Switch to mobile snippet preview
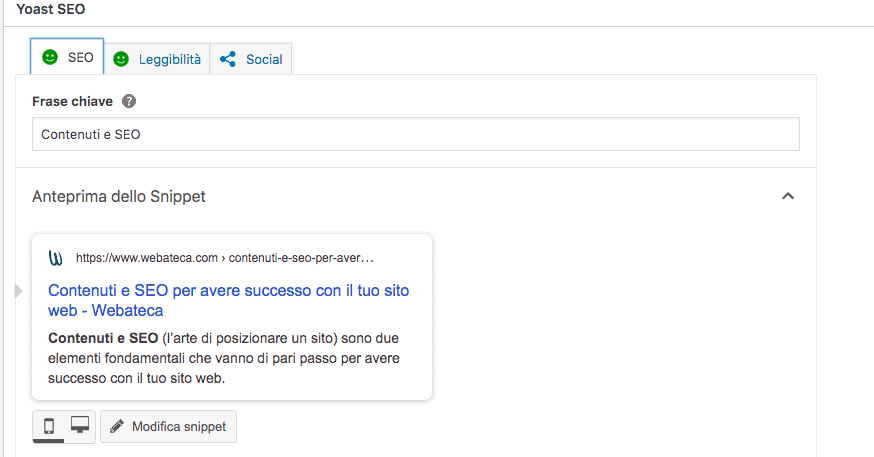Viewport: 874px width, 457px height. pos(49,426)
